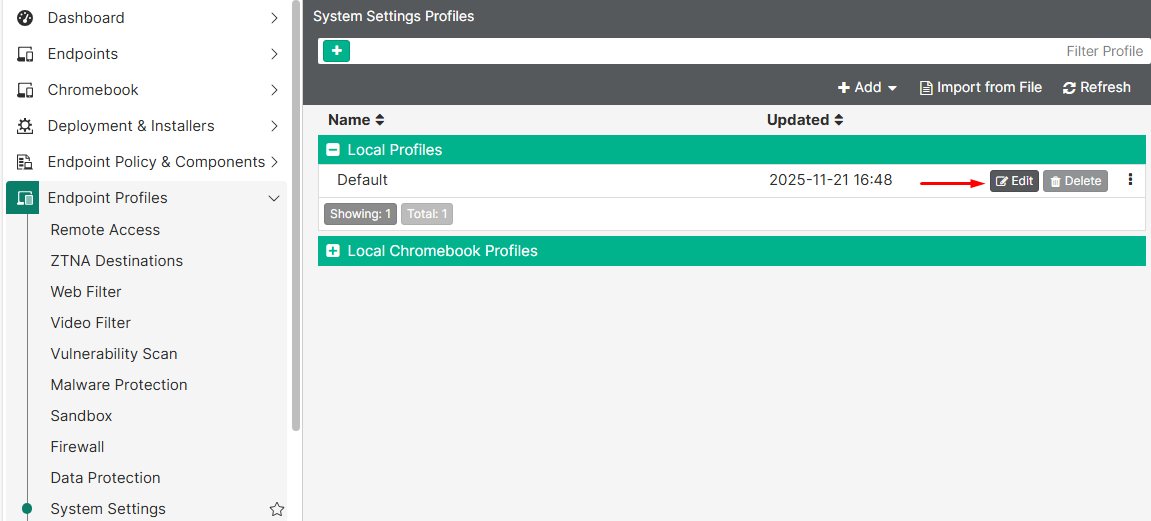The width and height of the screenshot is (1151, 521).
Task: Click the 2025-11-21 16:48 updated date
Action: tap(831, 180)
